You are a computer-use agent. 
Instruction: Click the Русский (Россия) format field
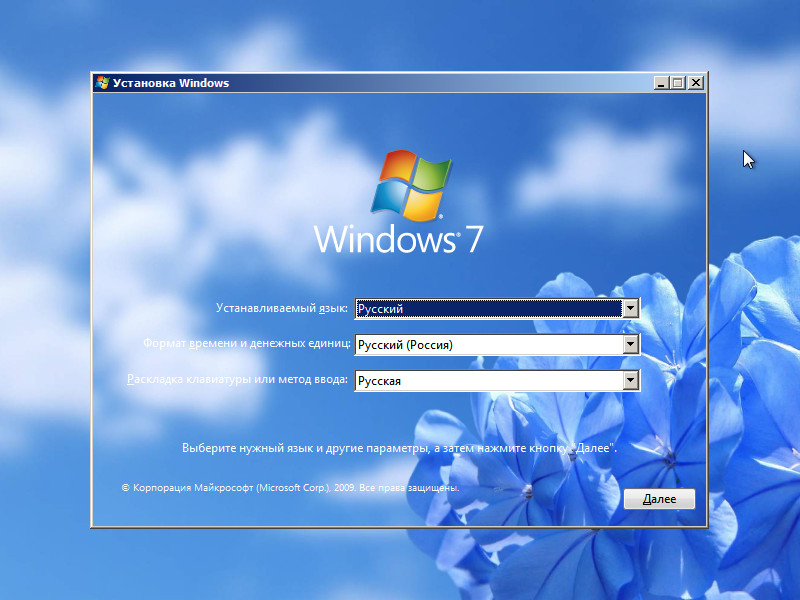tap(488, 345)
